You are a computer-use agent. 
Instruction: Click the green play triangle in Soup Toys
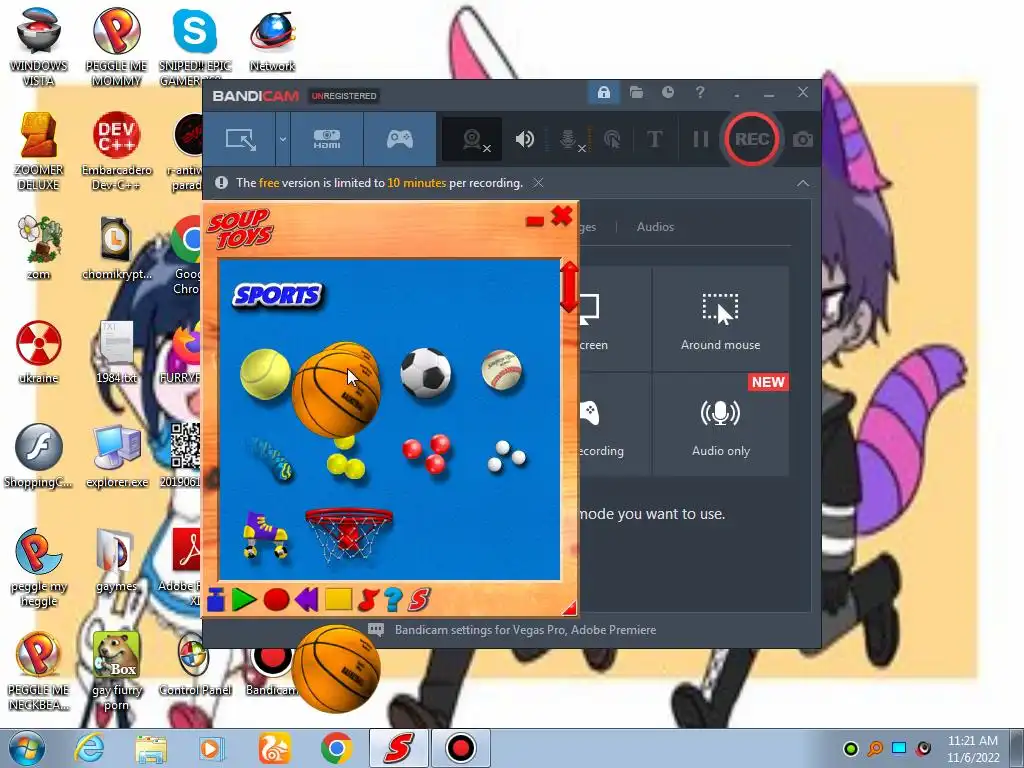[x=244, y=600]
